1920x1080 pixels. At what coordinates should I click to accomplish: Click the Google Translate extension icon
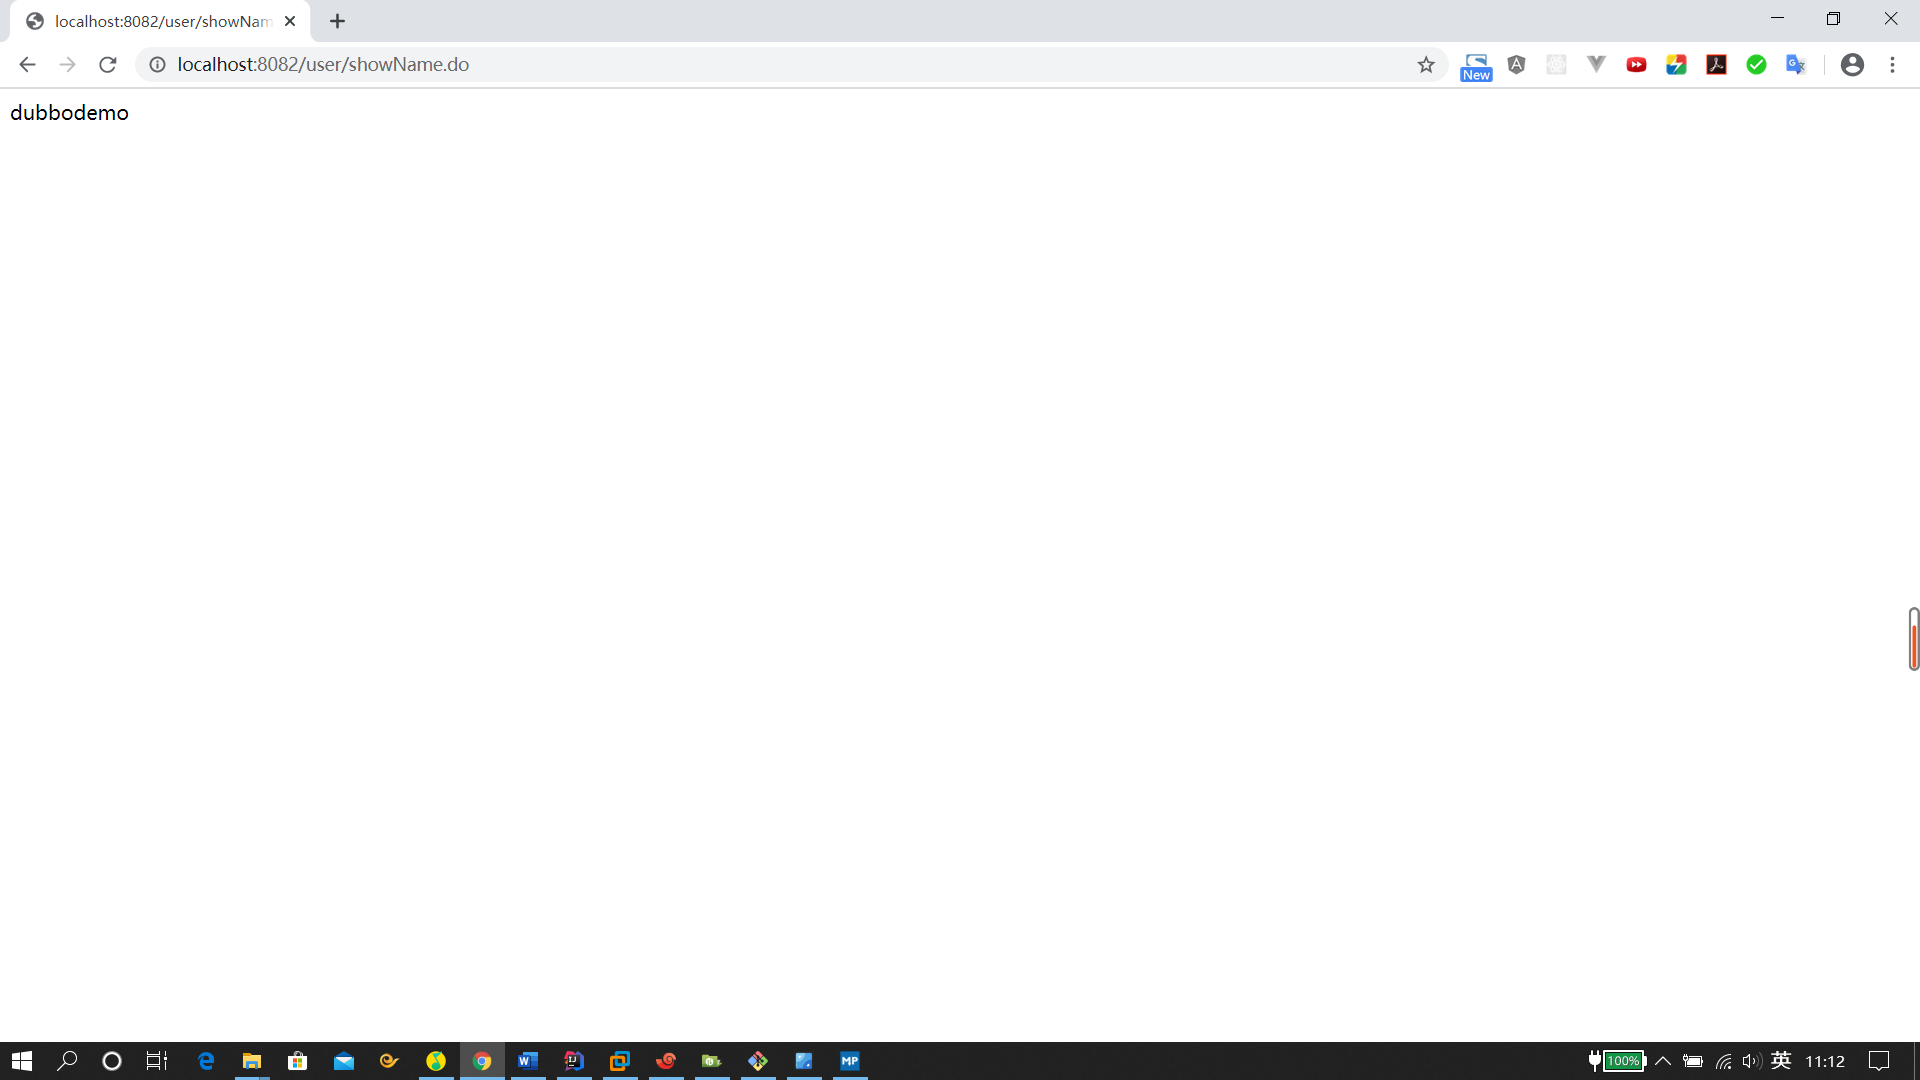(1796, 65)
